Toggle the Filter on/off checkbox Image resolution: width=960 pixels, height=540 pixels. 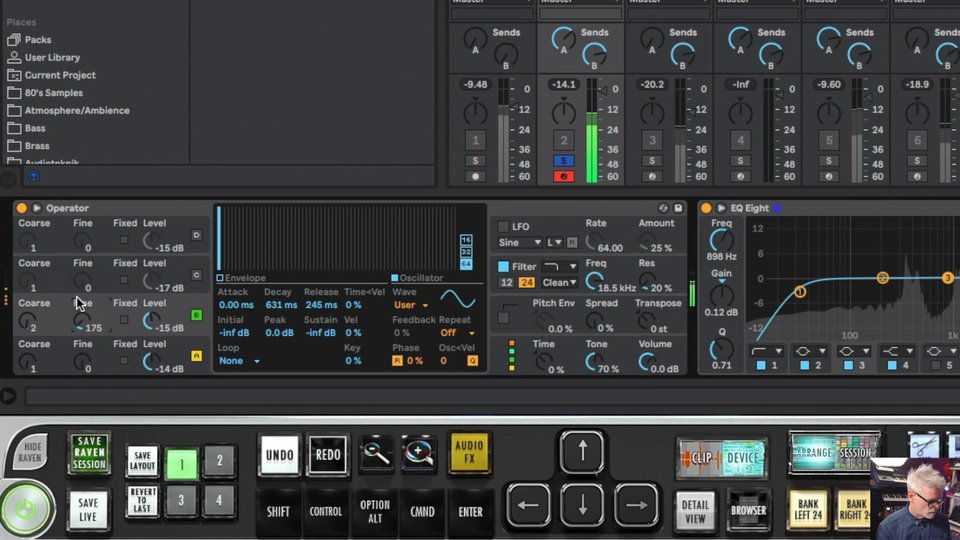[x=503, y=266]
